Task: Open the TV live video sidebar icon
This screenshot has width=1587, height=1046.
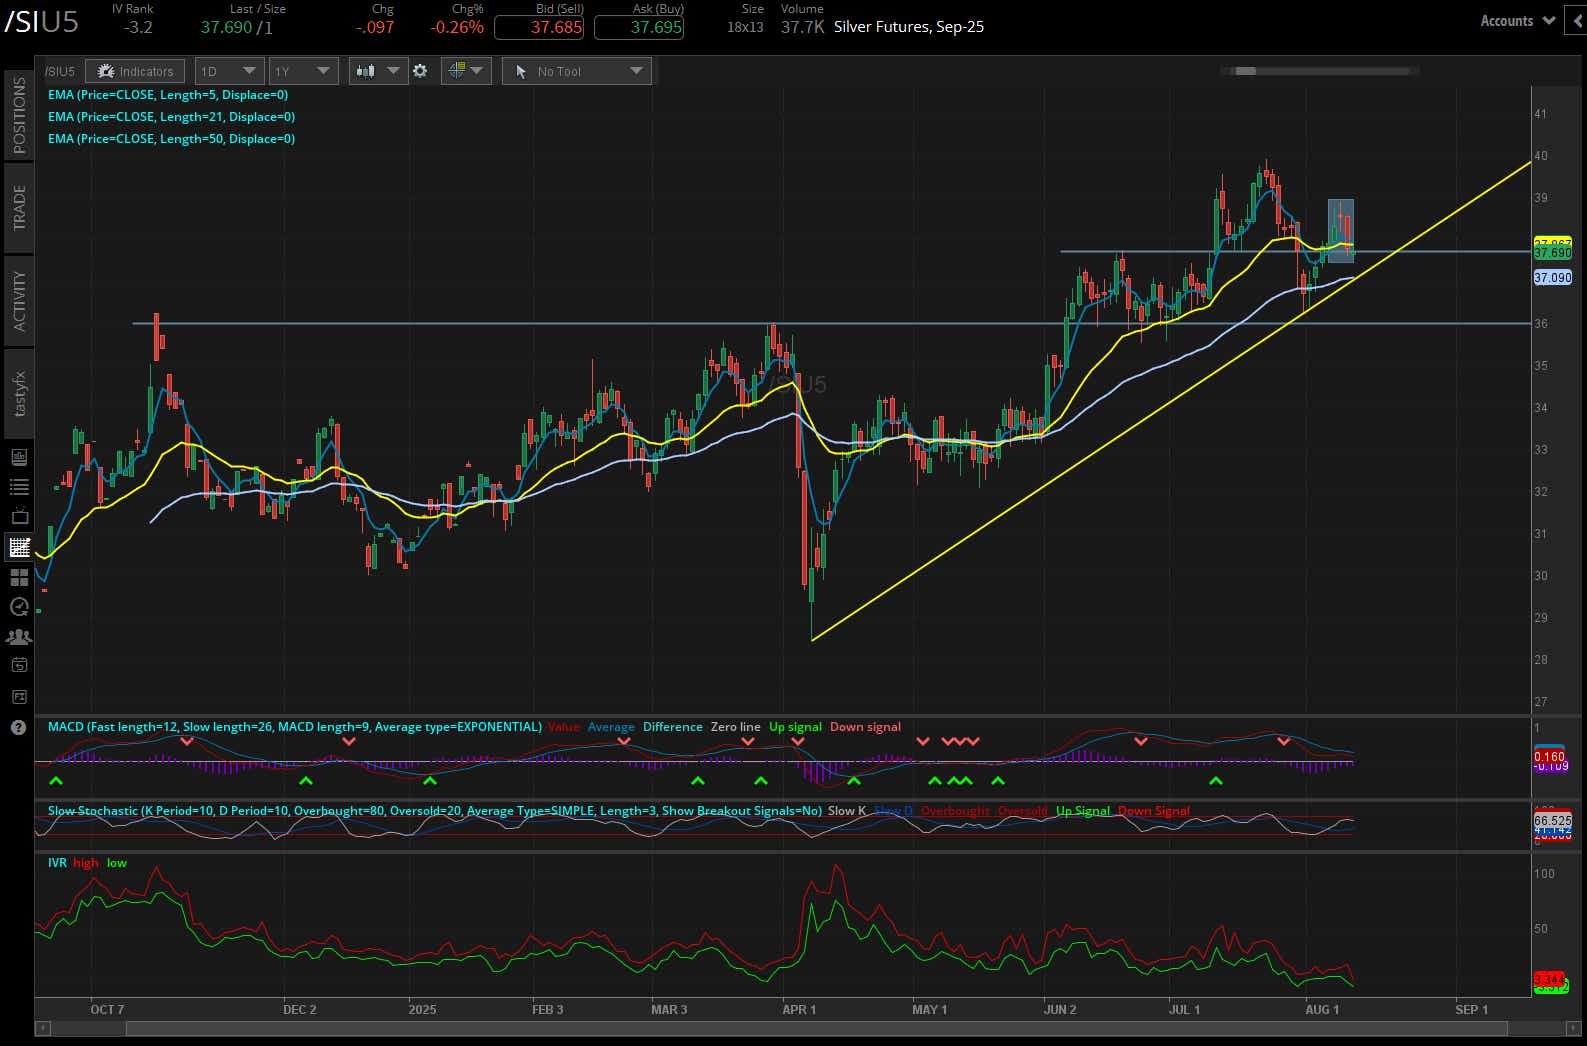Action: pos(19,517)
